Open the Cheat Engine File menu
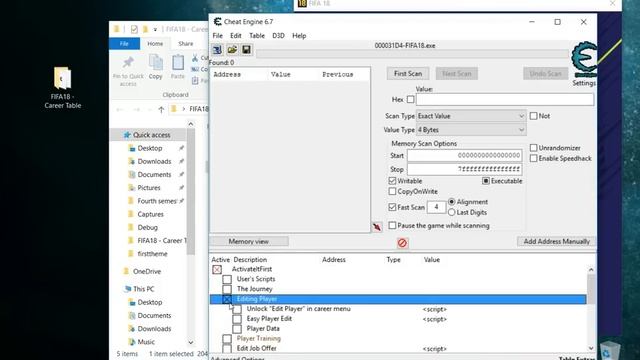This screenshot has height=360, width=640. [x=218, y=36]
